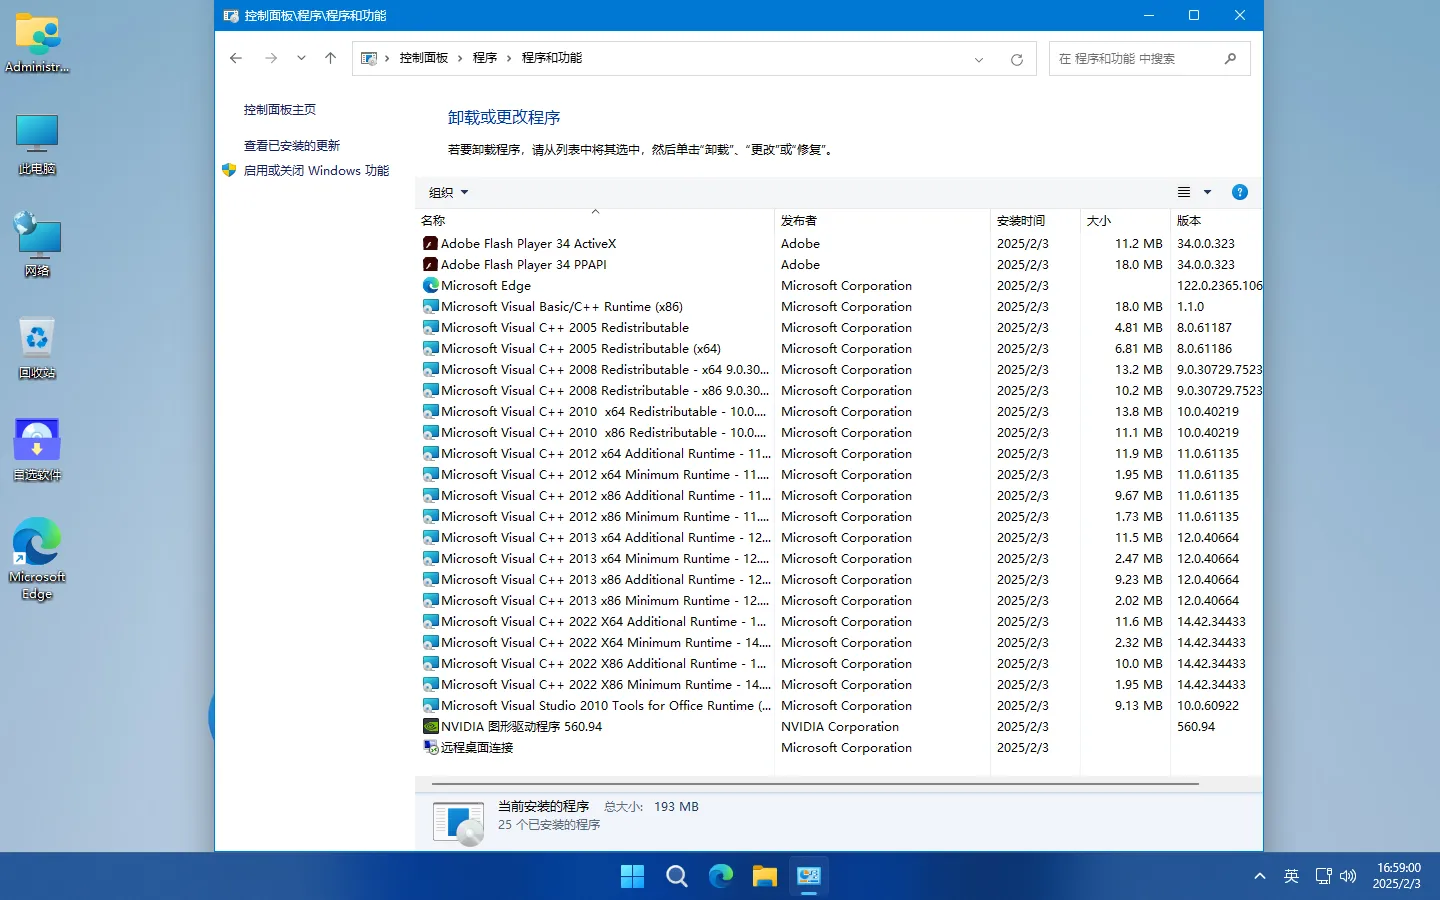Click the back navigation arrow
This screenshot has width=1440, height=900.
(236, 58)
